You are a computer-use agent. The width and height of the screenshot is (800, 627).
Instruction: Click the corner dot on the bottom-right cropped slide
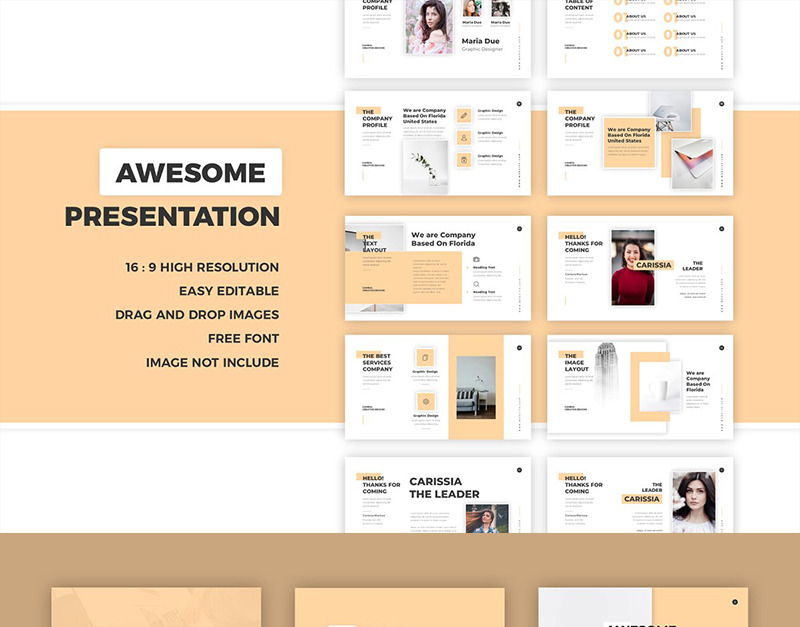click(735, 603)
